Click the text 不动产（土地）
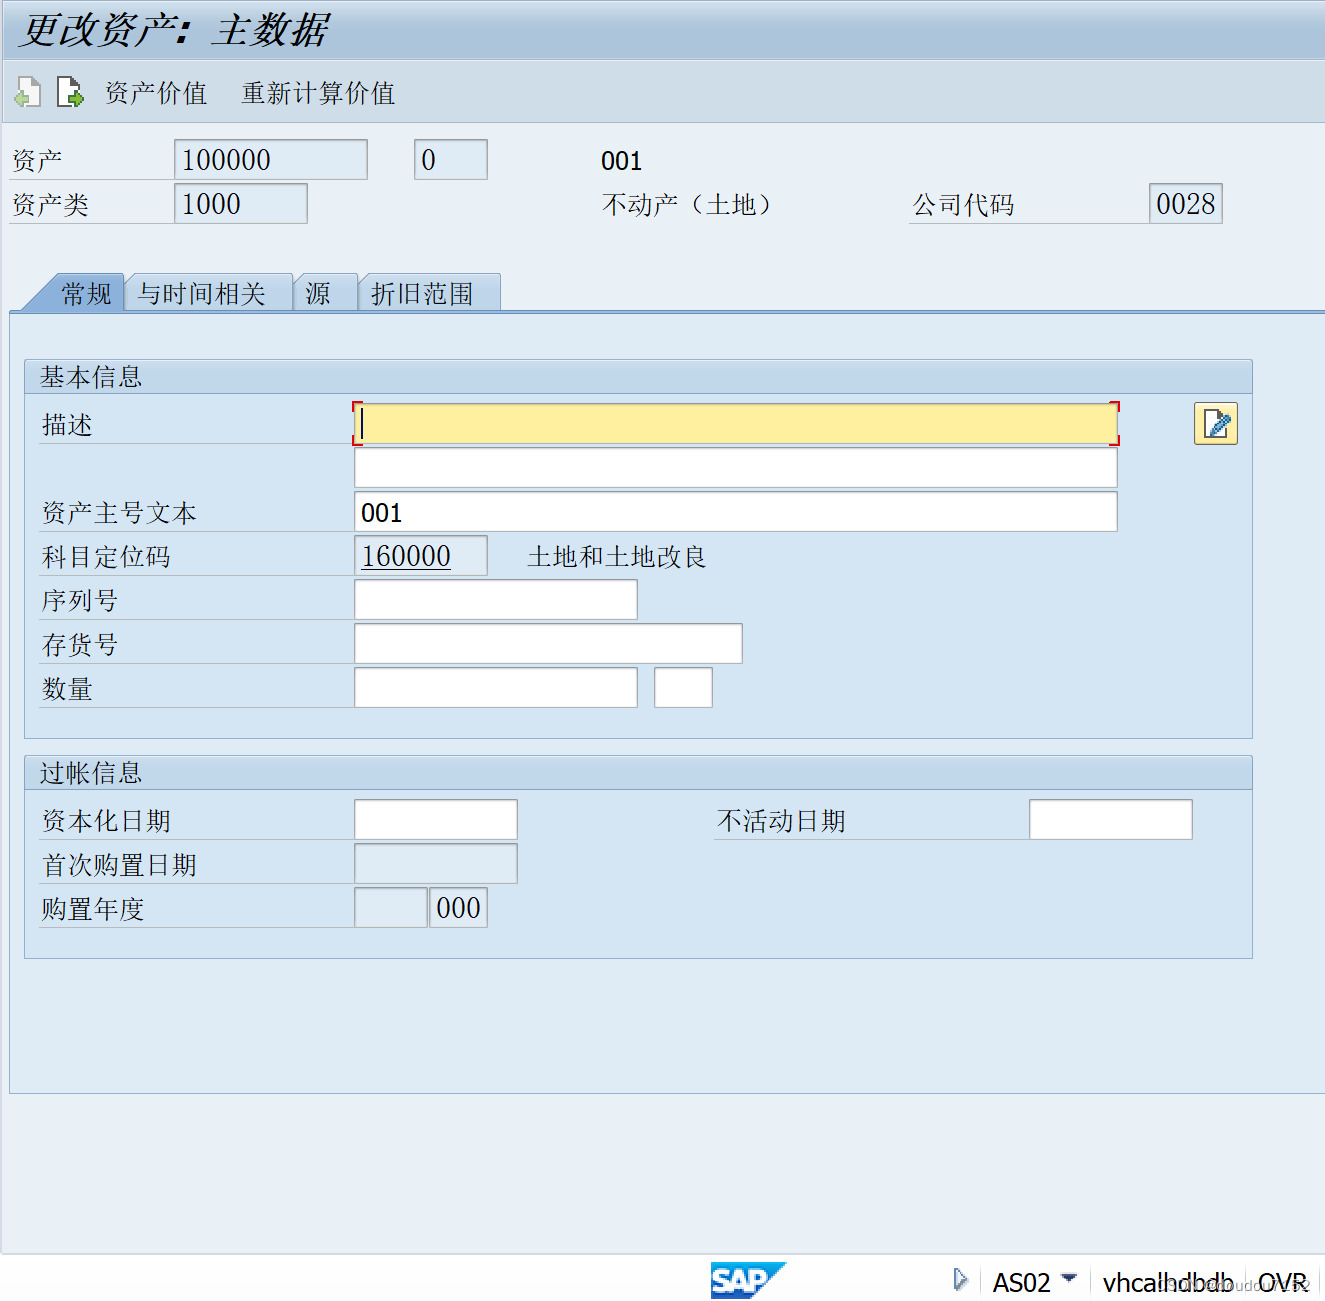 point(686,205)
